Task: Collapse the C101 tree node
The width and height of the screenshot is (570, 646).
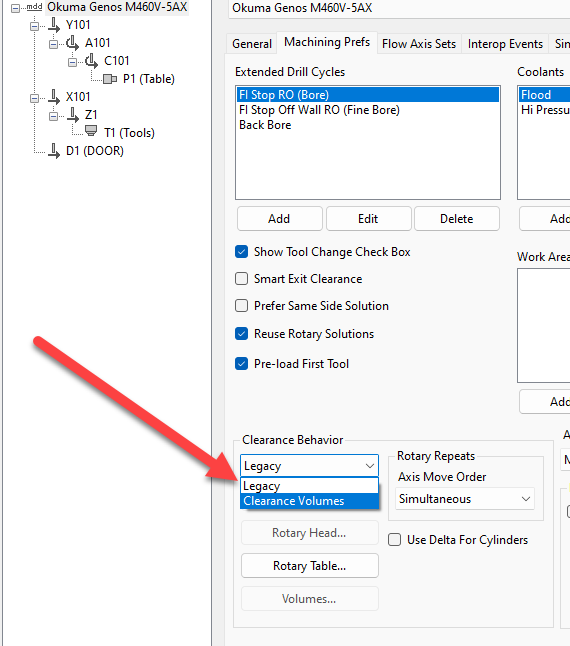Action: 72,62
